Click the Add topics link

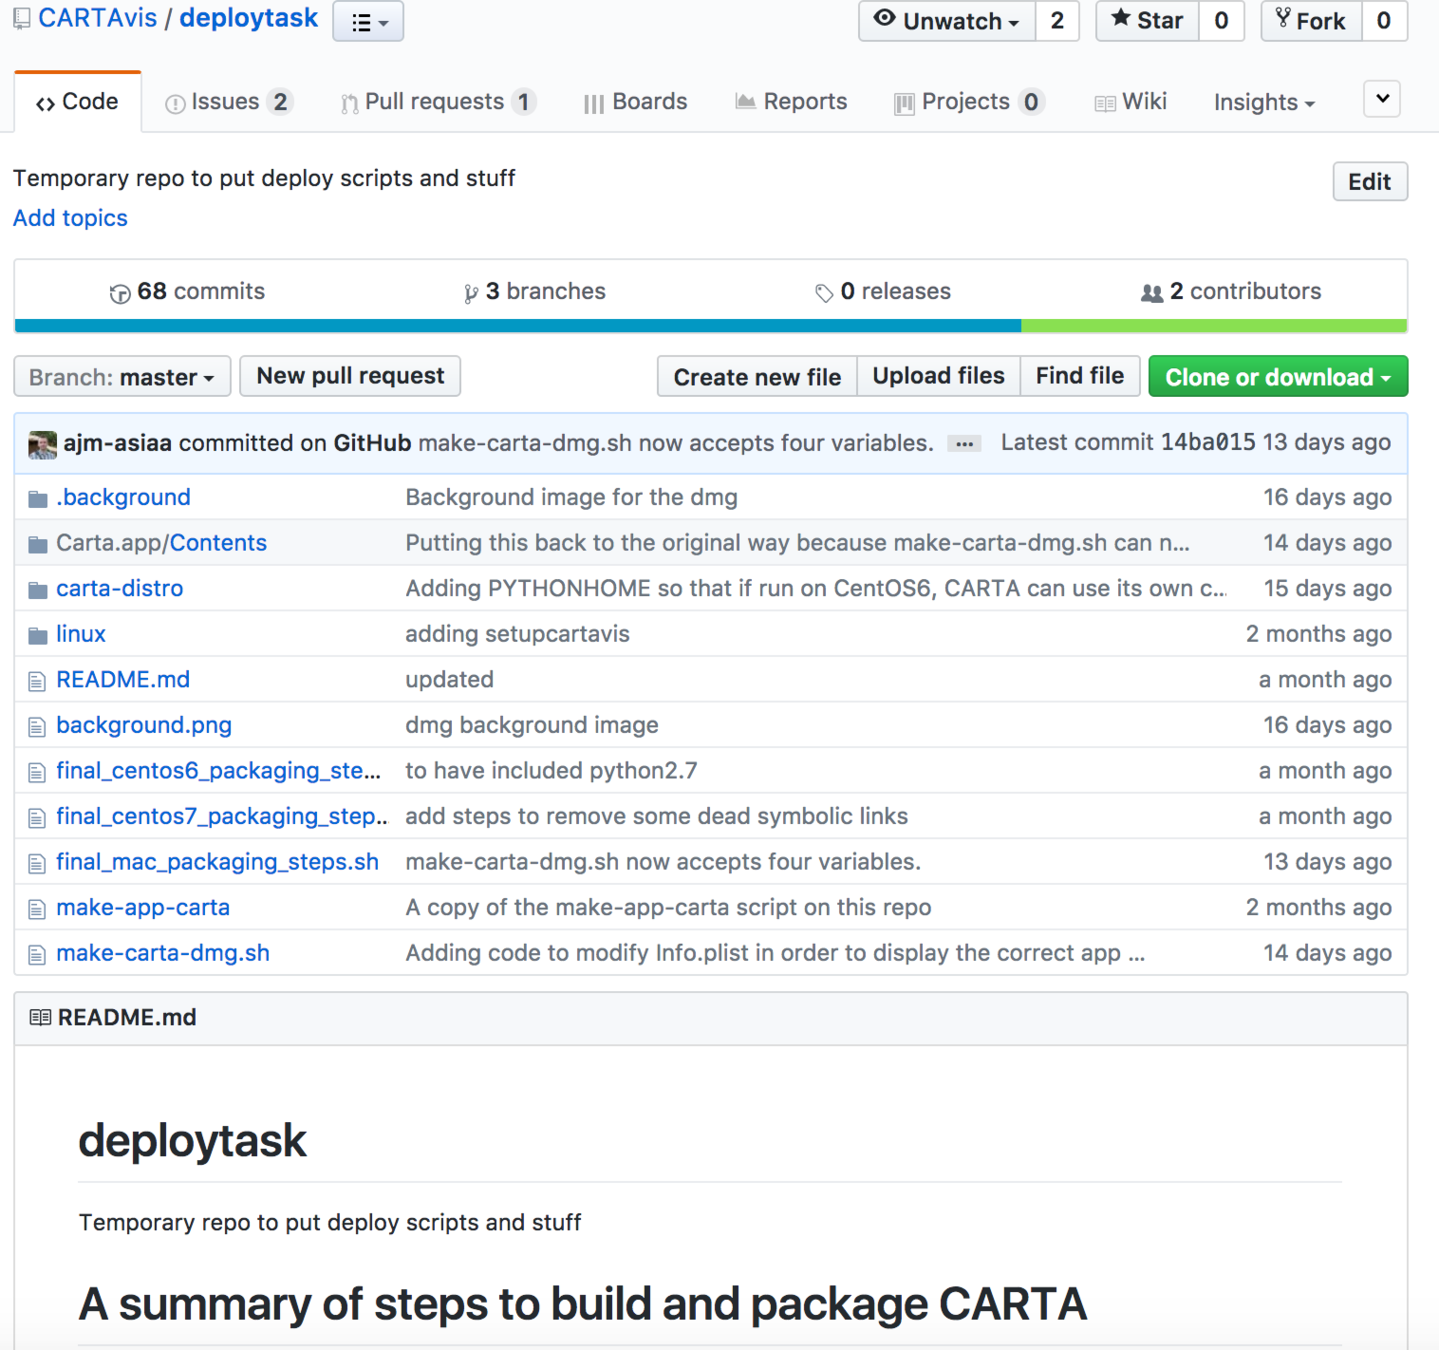click(x=70, y=218)
